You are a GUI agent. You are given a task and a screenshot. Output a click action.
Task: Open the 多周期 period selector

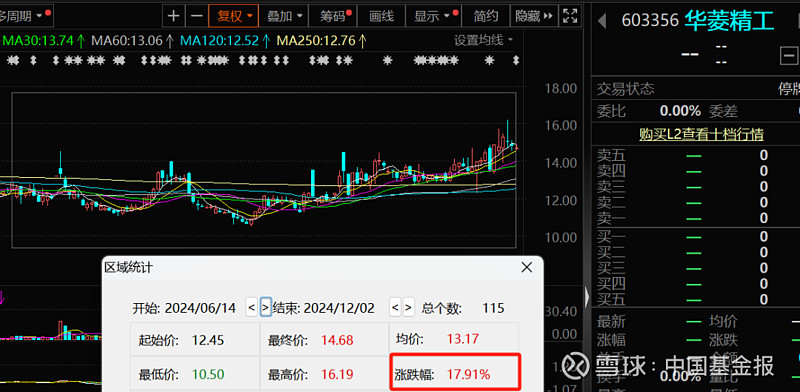(24, 16)
